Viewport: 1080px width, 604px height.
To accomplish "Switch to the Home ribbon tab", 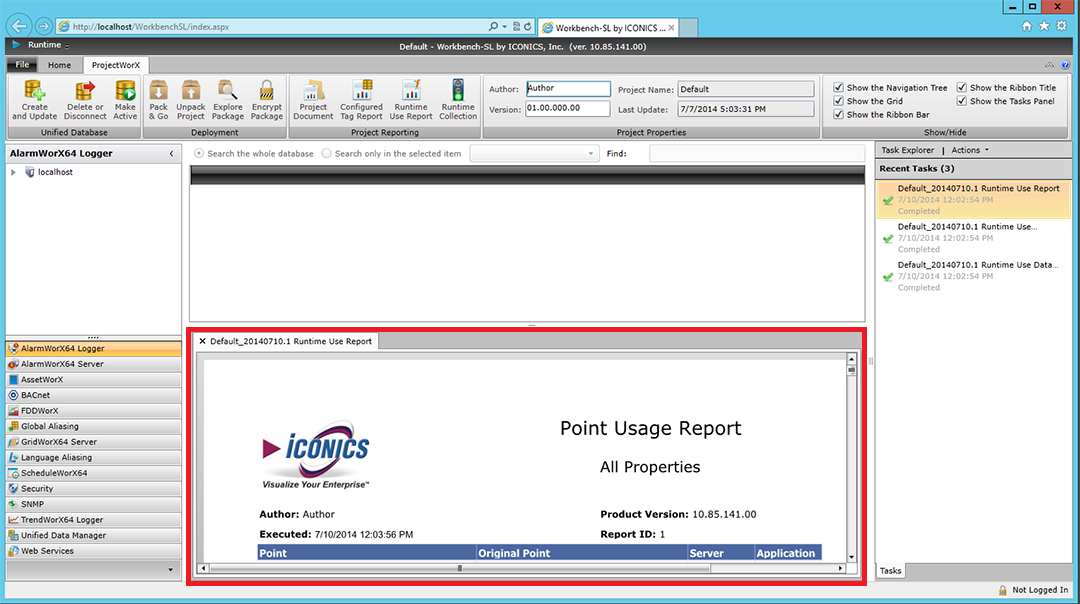I will (59, 65).
